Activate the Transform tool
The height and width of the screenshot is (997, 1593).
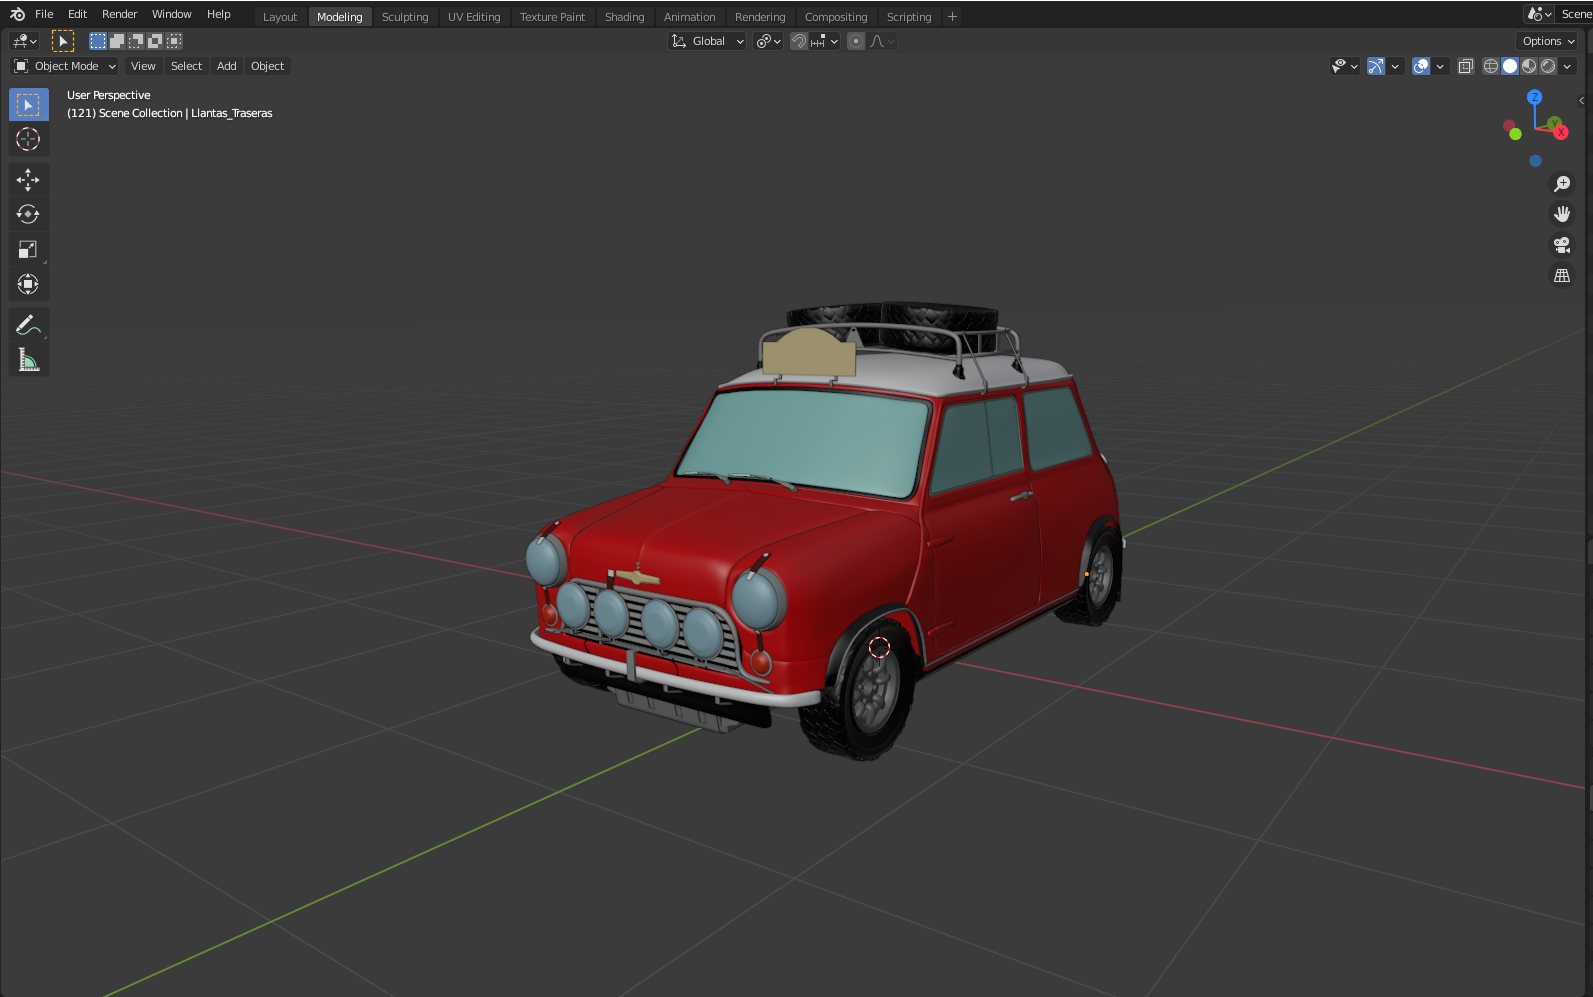click(28, 284)
